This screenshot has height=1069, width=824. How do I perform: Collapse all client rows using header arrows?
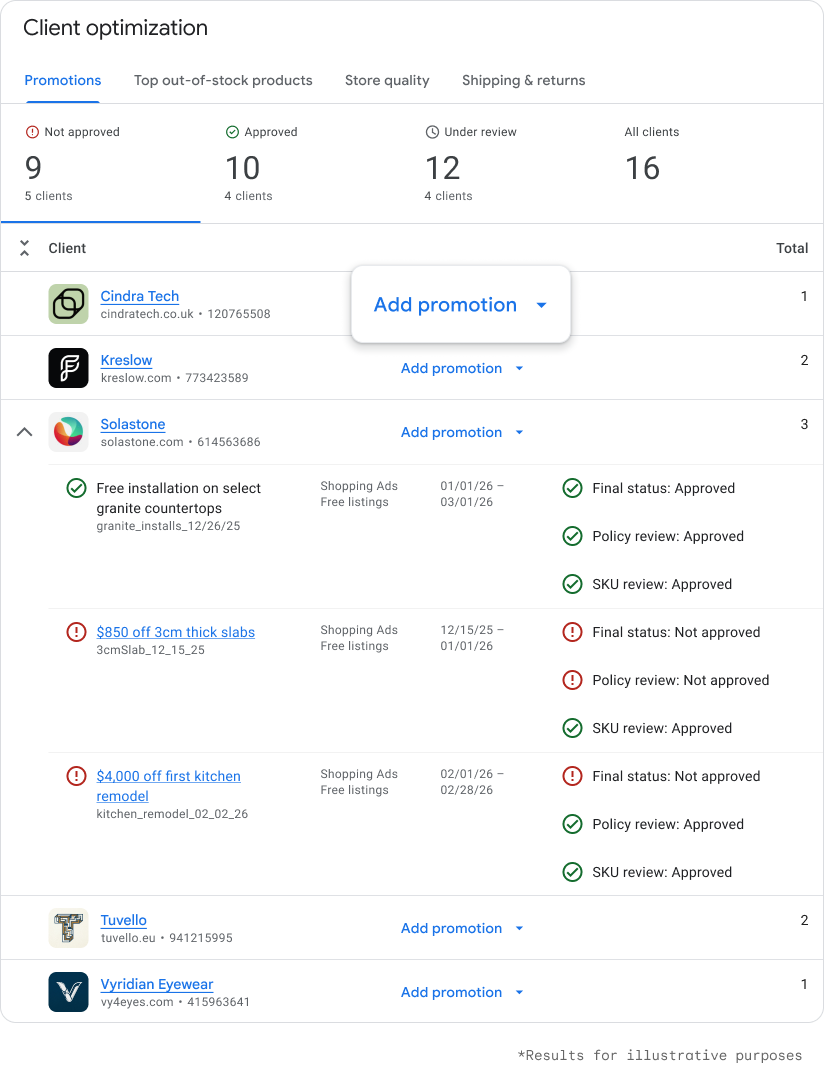point(25,248)
